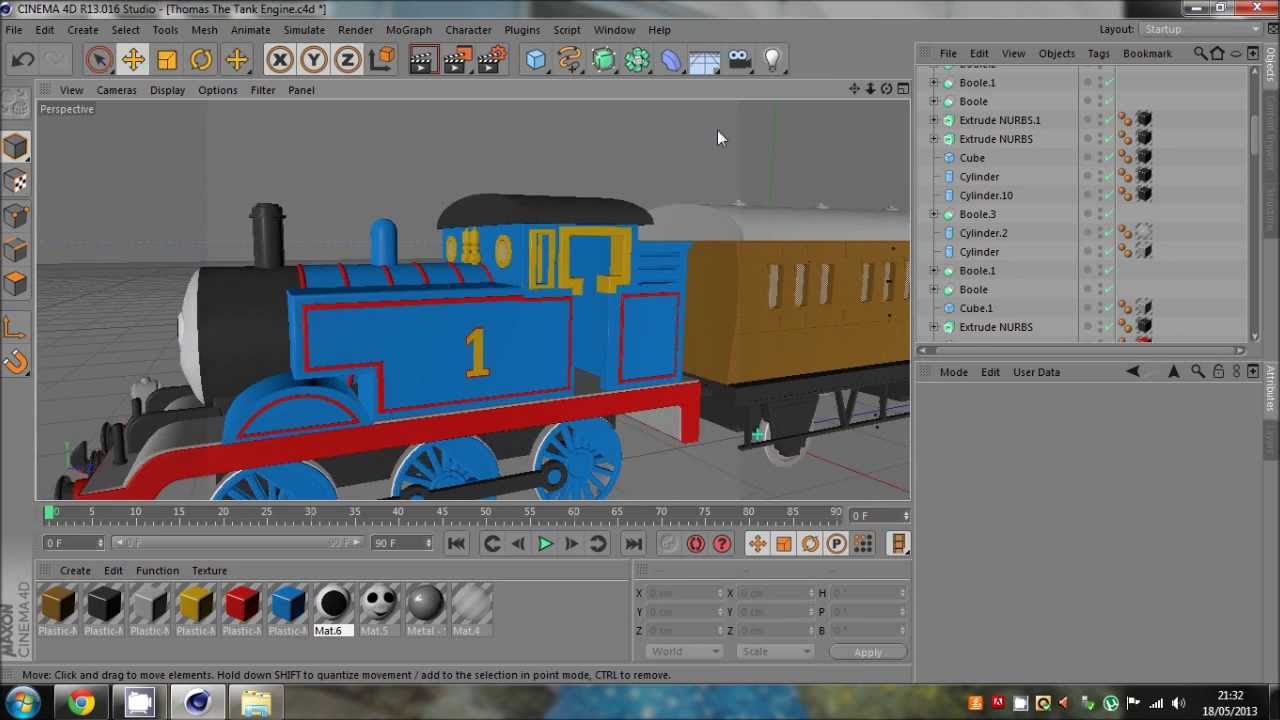This screenshot has height=720, width=1280.
Task: Toggle Position keyframe recording button
Action: [x=757, y=543]
